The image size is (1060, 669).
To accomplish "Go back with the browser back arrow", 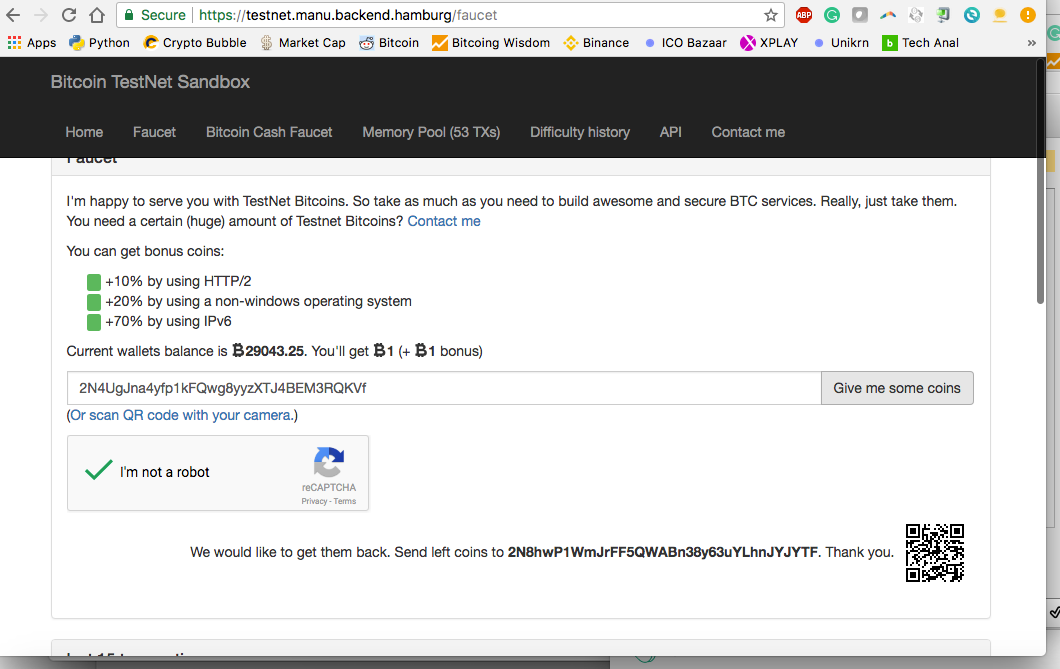I will pyautogui.click(x=13, y=15).
